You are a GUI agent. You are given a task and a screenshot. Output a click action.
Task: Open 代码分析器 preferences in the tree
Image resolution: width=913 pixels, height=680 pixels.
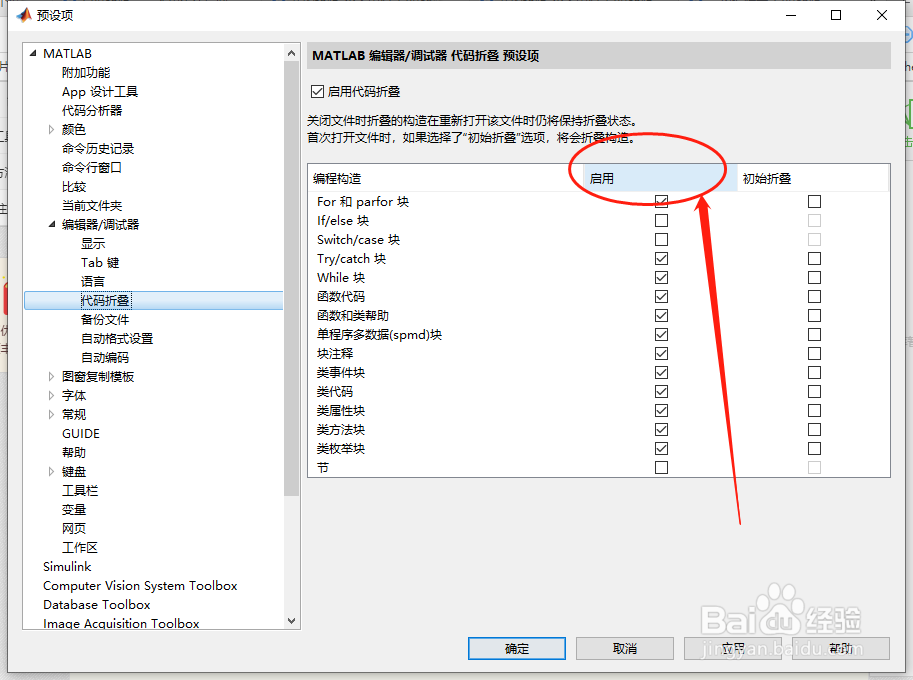click(x=93, y=110)
